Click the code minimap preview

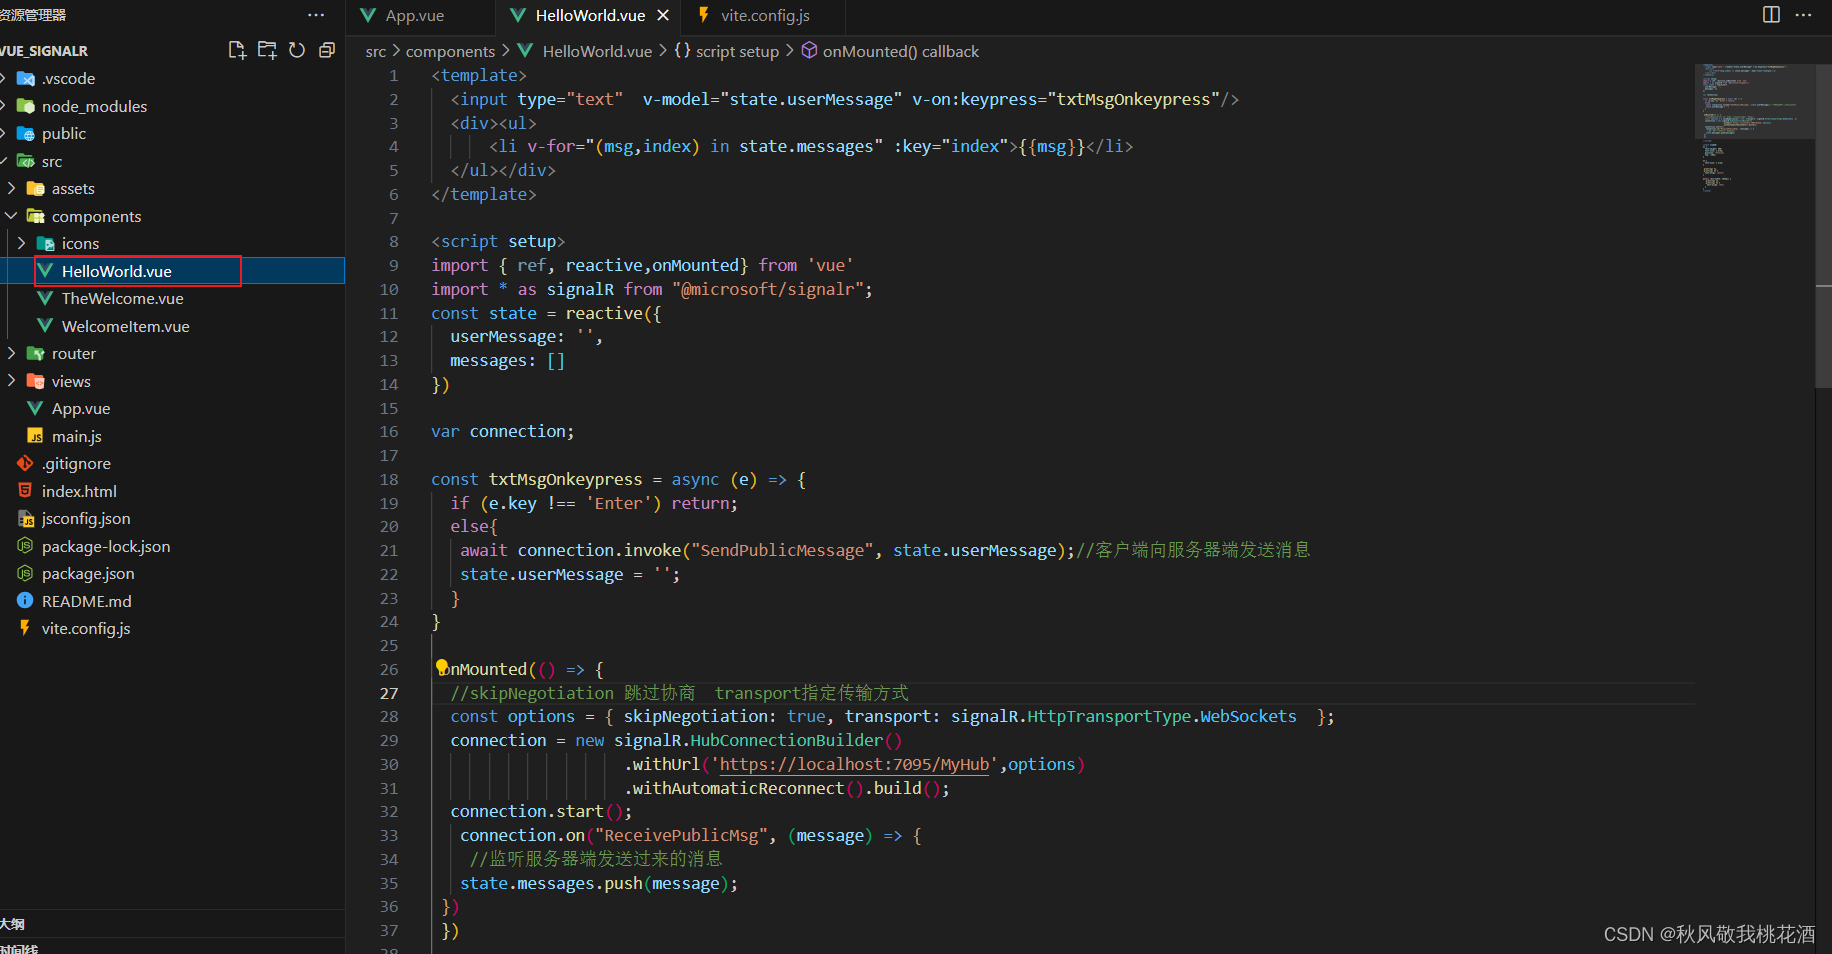coord(1753,126)
